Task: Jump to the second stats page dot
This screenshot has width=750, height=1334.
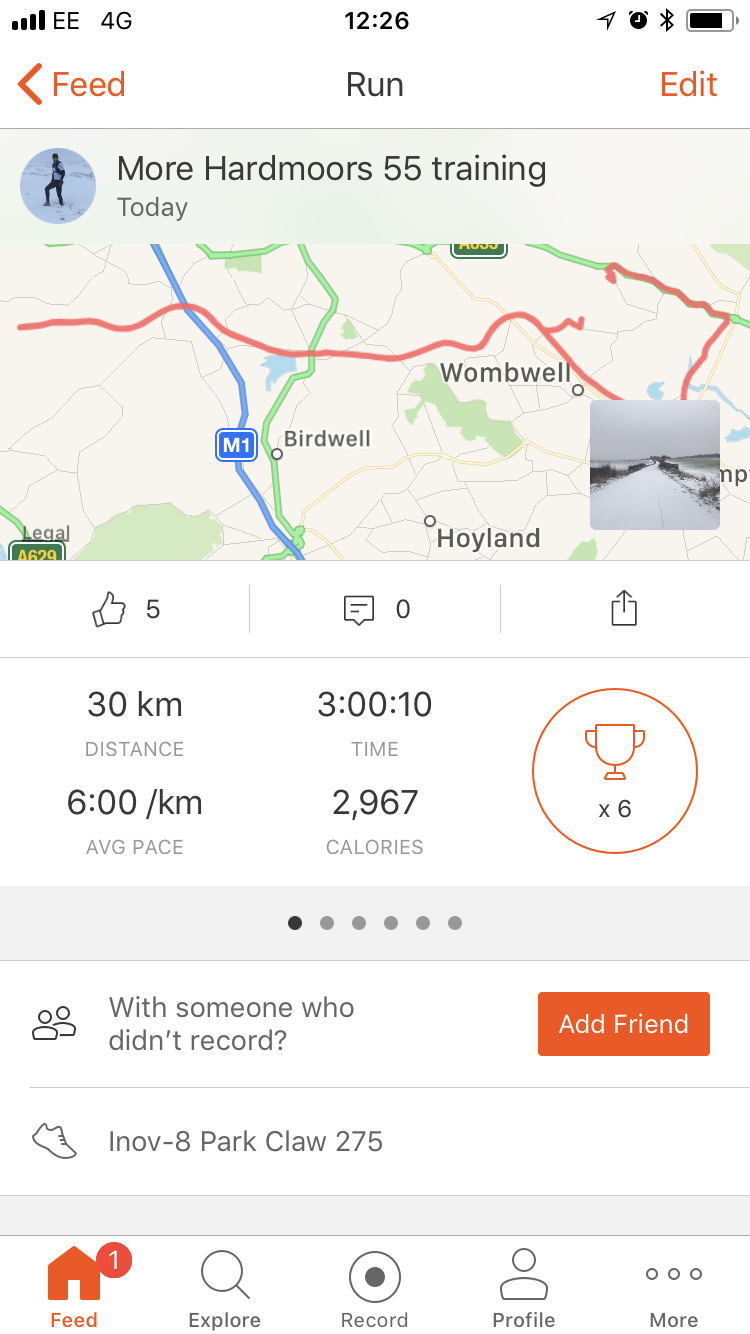Action: coord(327,923)
